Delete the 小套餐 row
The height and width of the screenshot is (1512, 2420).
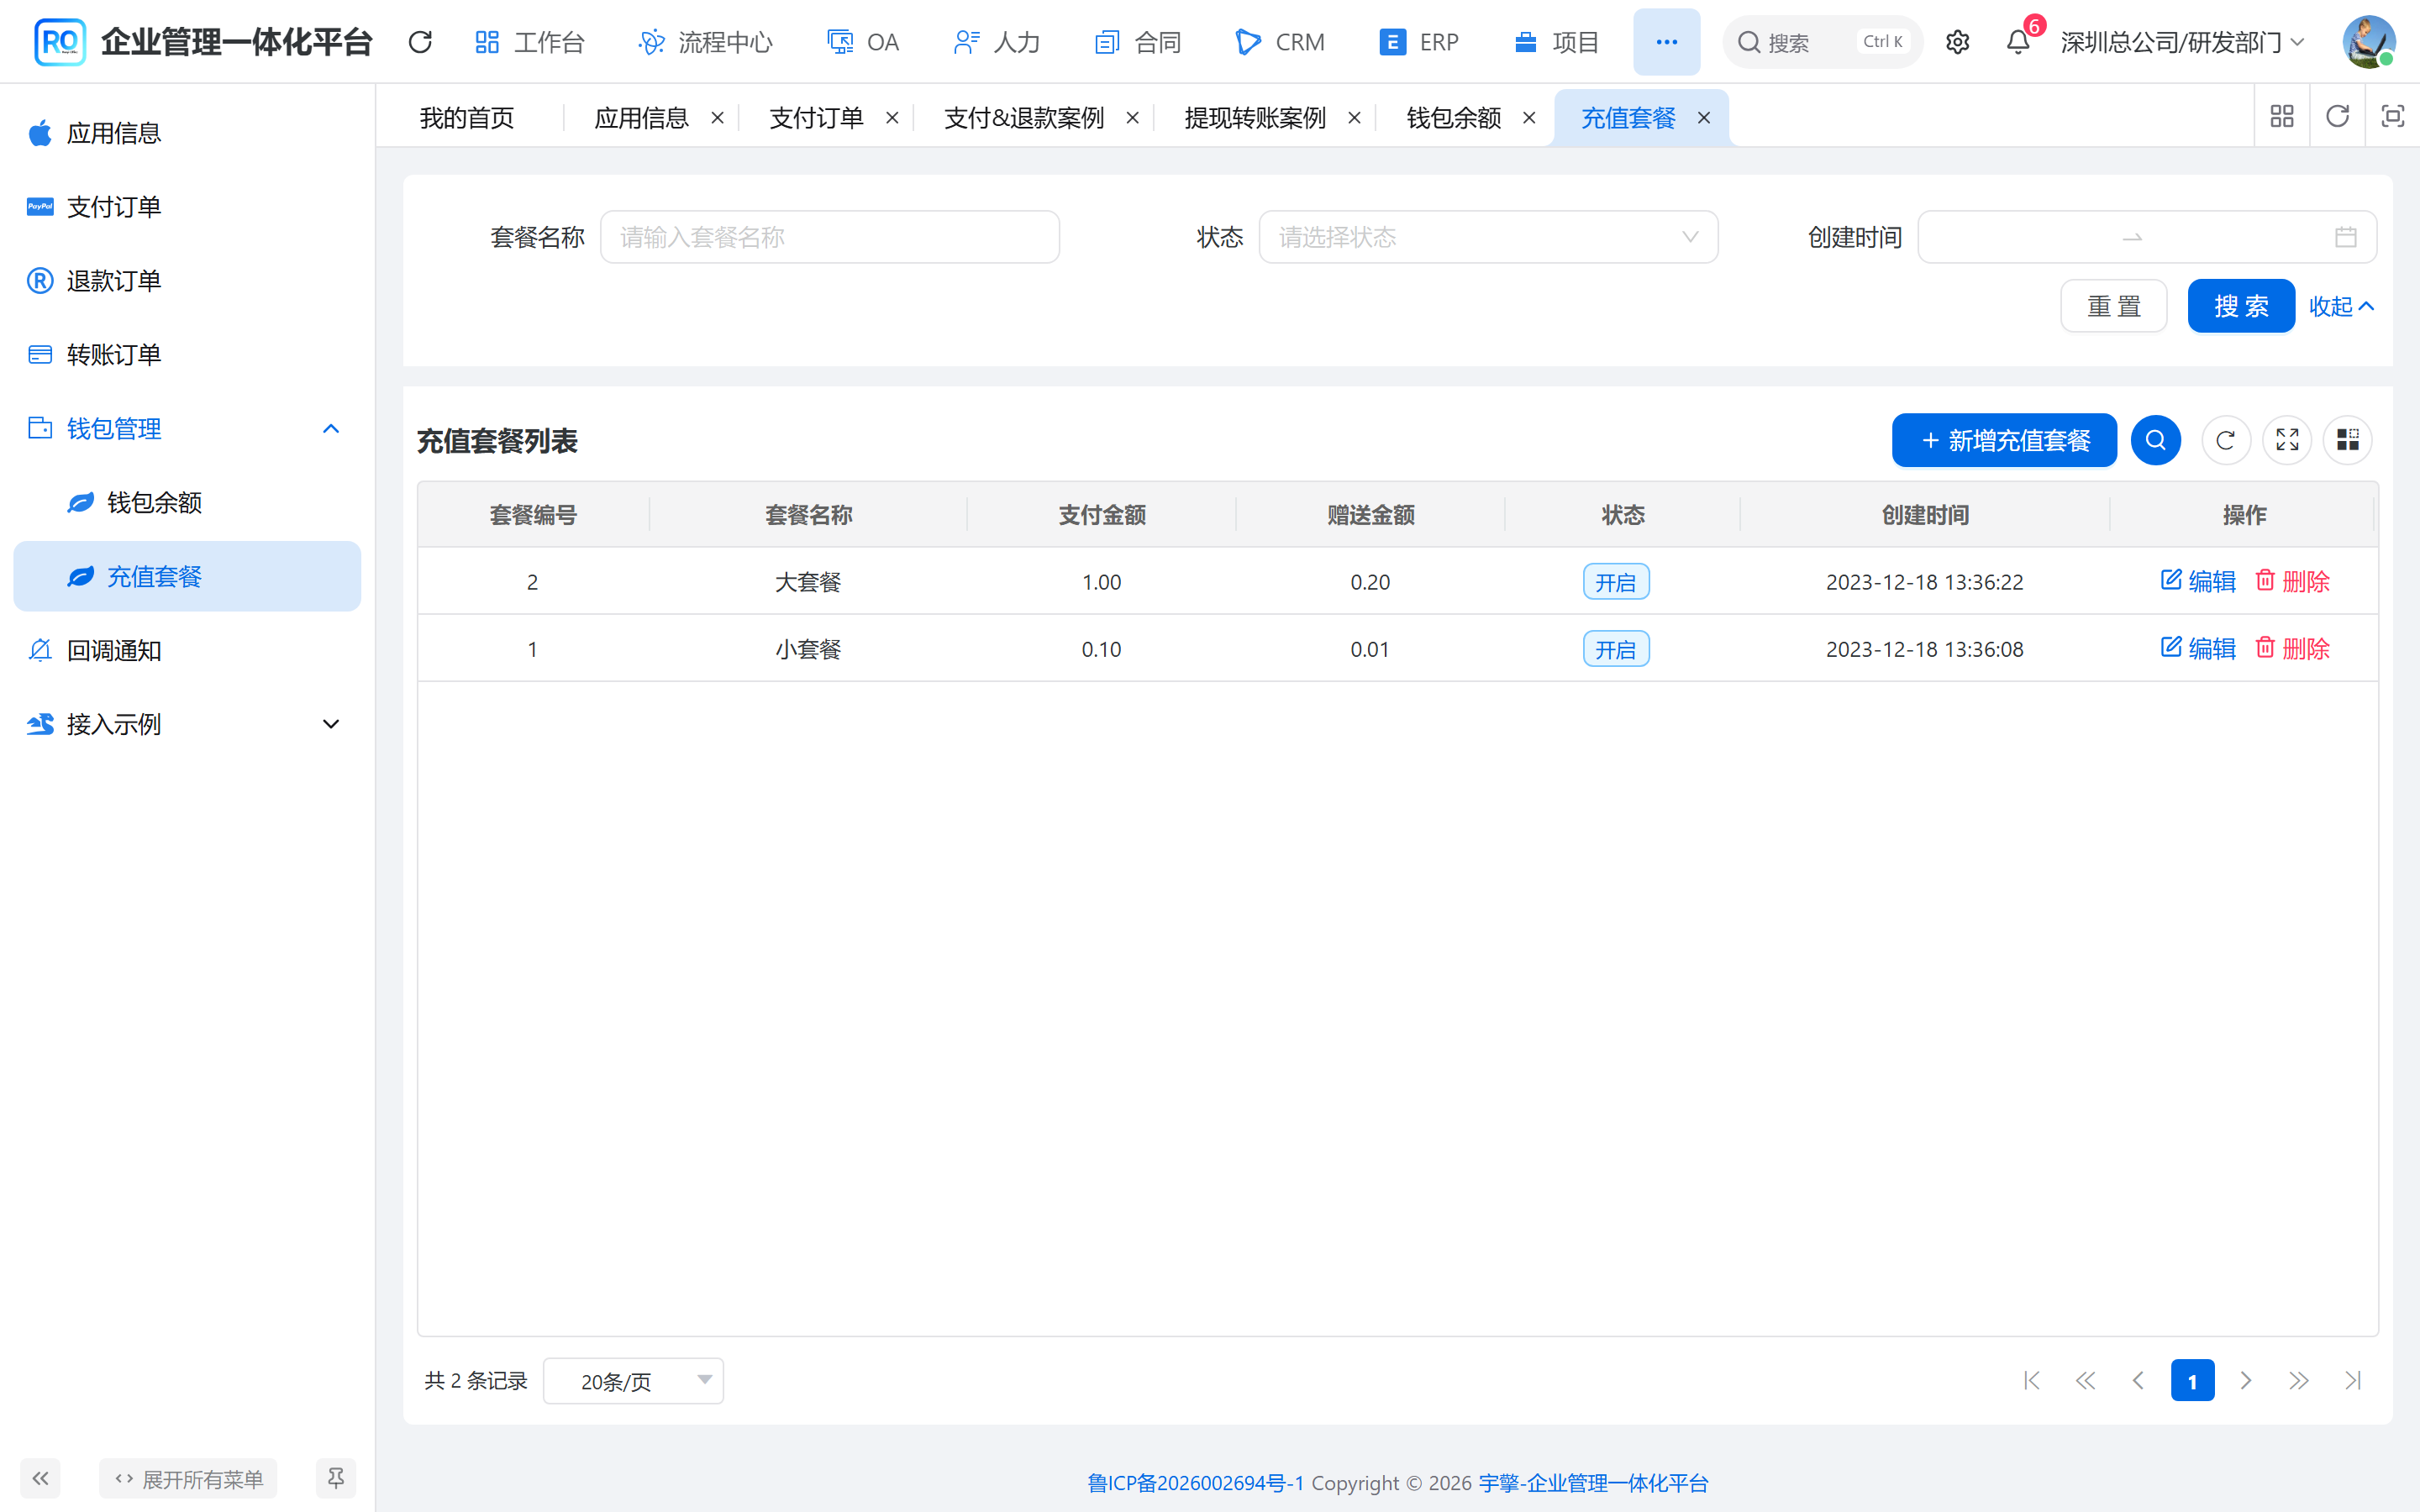(2292, 648)
